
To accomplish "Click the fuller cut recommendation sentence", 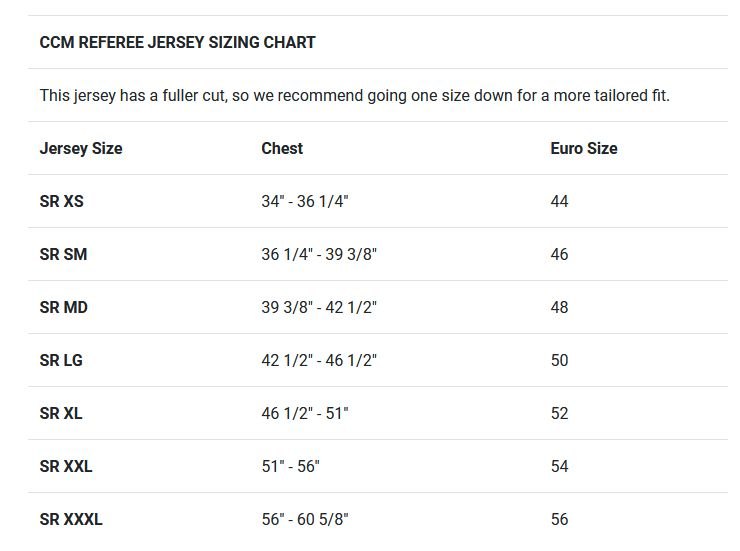I will coord(354,96).
